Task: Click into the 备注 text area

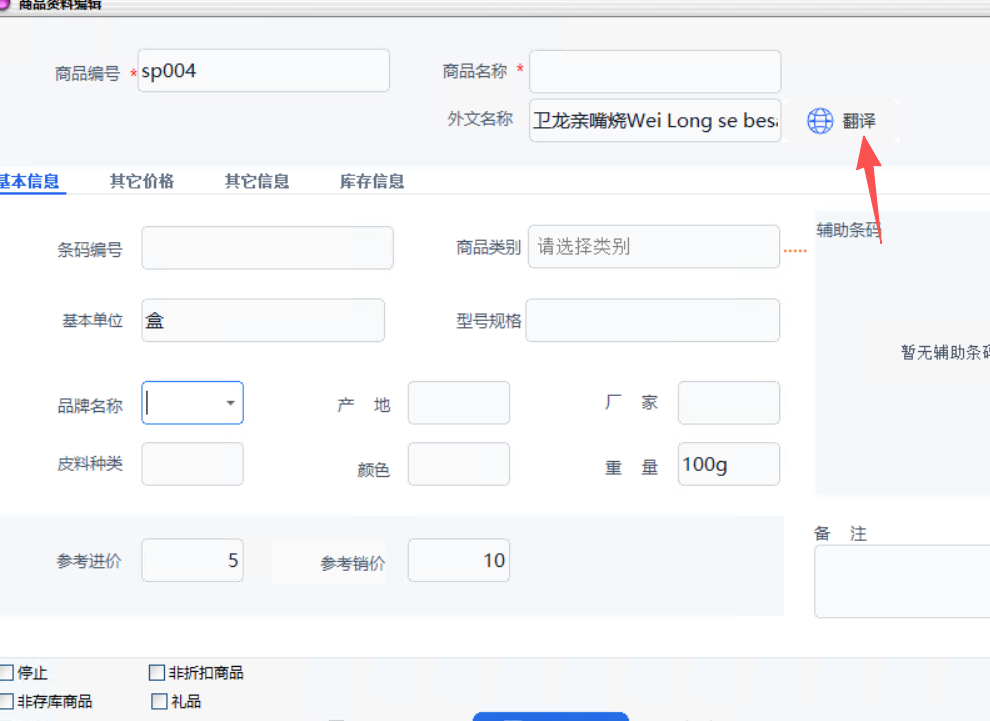Action: (902, 581)
